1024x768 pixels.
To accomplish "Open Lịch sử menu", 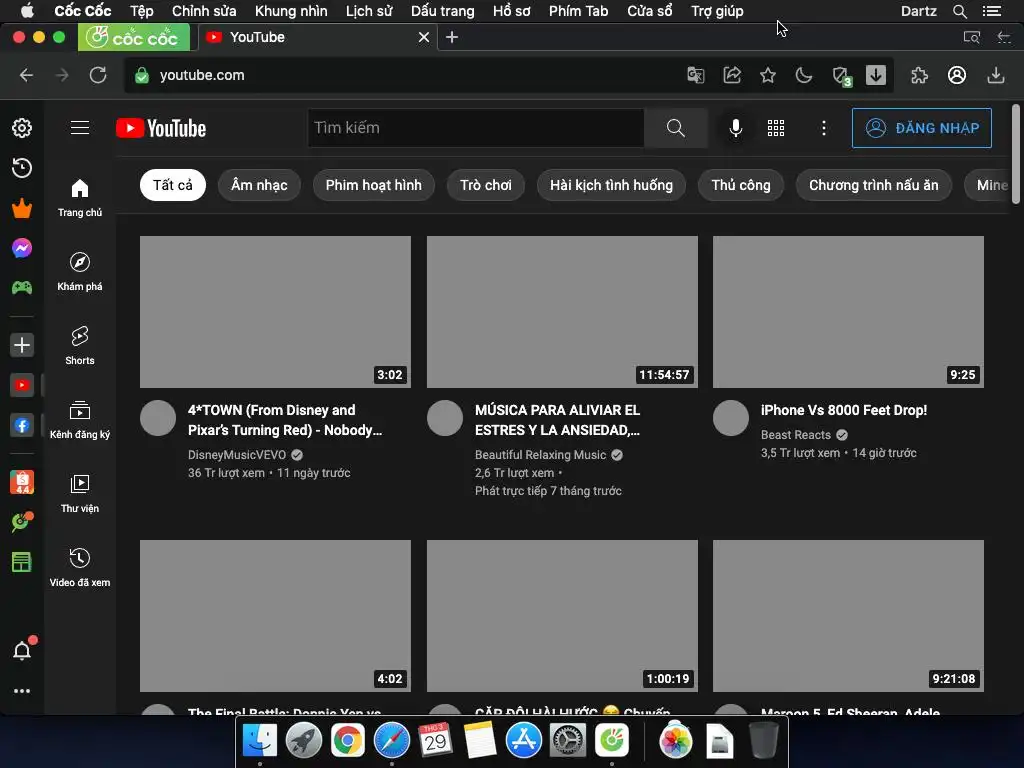I will [x=369, y=11].
